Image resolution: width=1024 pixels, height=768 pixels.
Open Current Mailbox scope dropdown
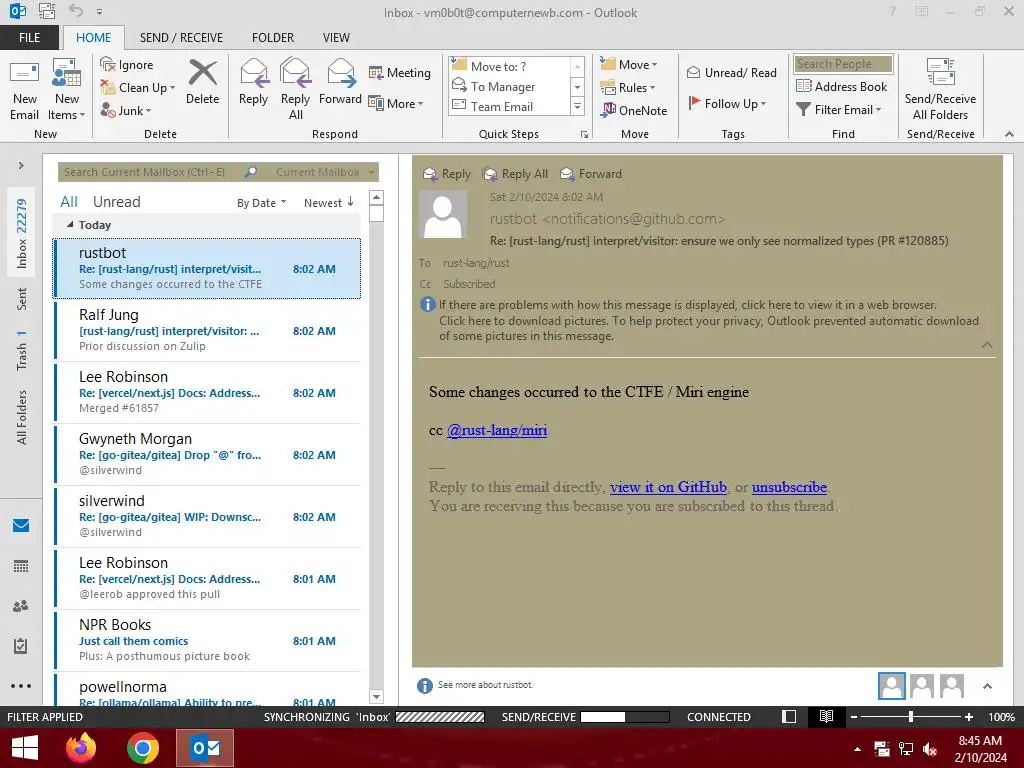tap(325, 172)
